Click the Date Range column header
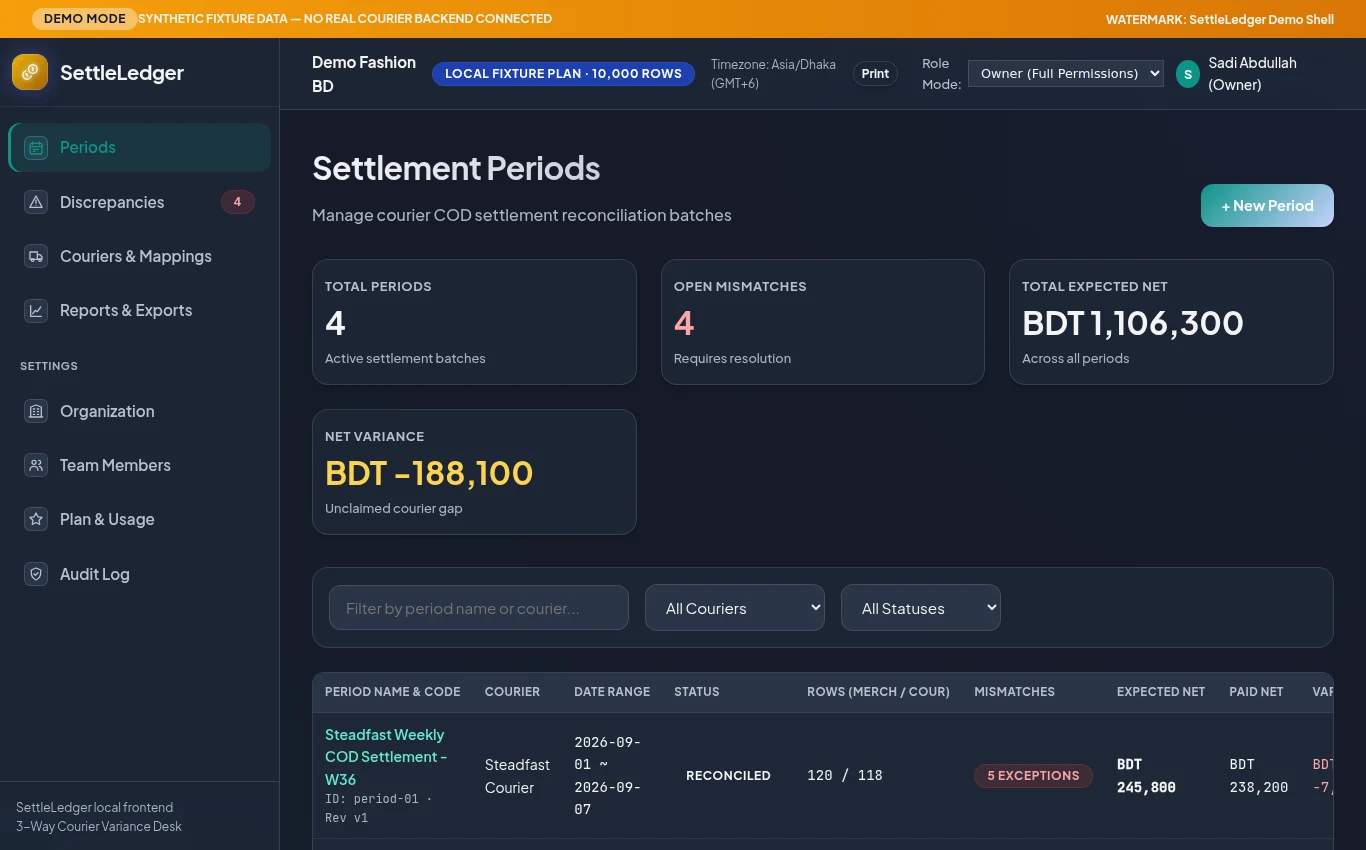1366x850 pixels. tap(612, 692)
